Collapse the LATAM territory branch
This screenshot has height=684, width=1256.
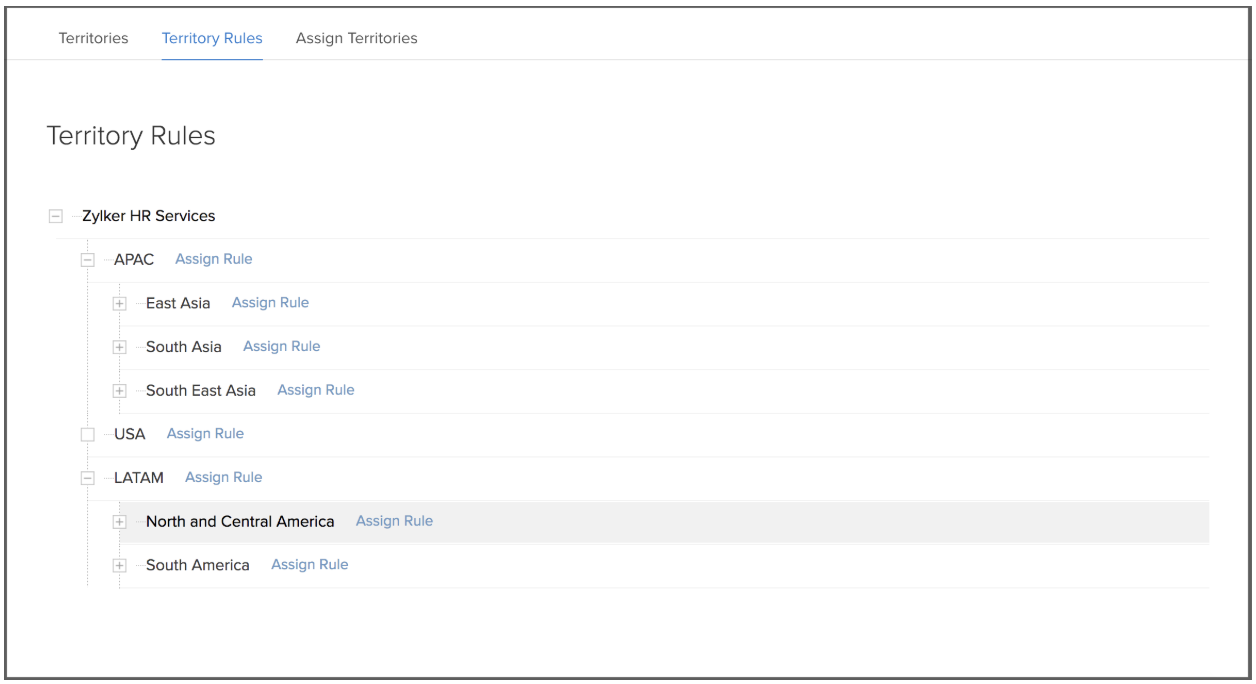click(x=87, y=478)
